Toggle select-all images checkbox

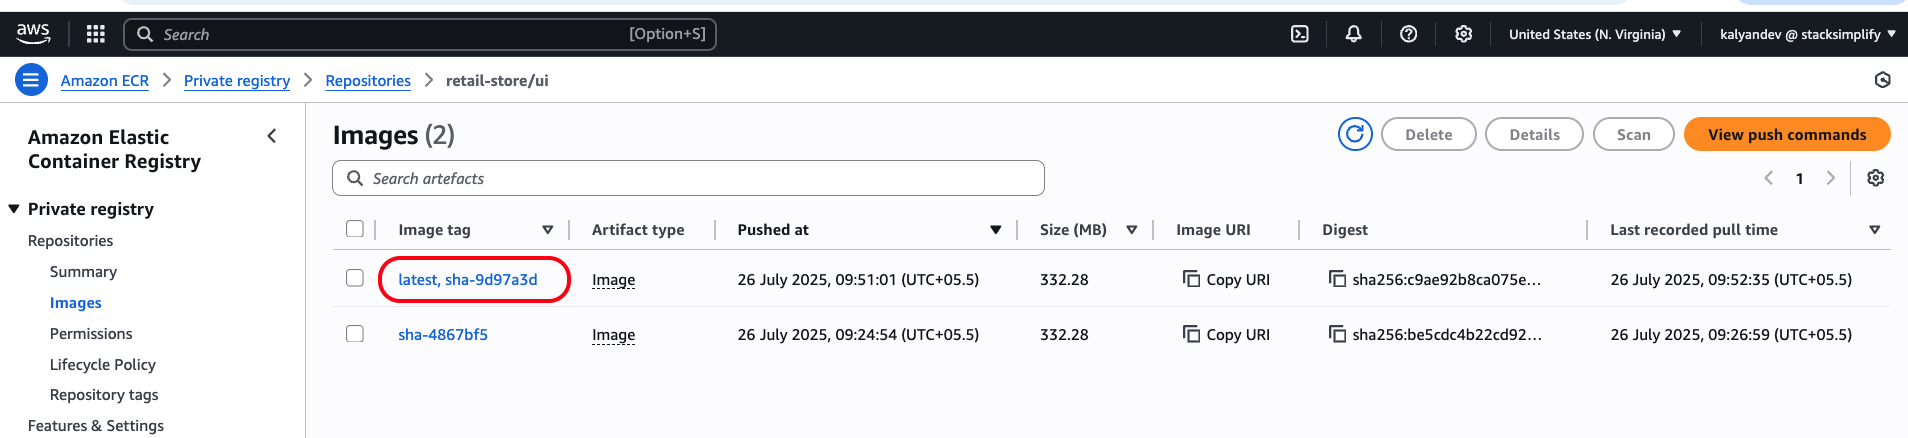pyautogui.click(x=355, y=229)
